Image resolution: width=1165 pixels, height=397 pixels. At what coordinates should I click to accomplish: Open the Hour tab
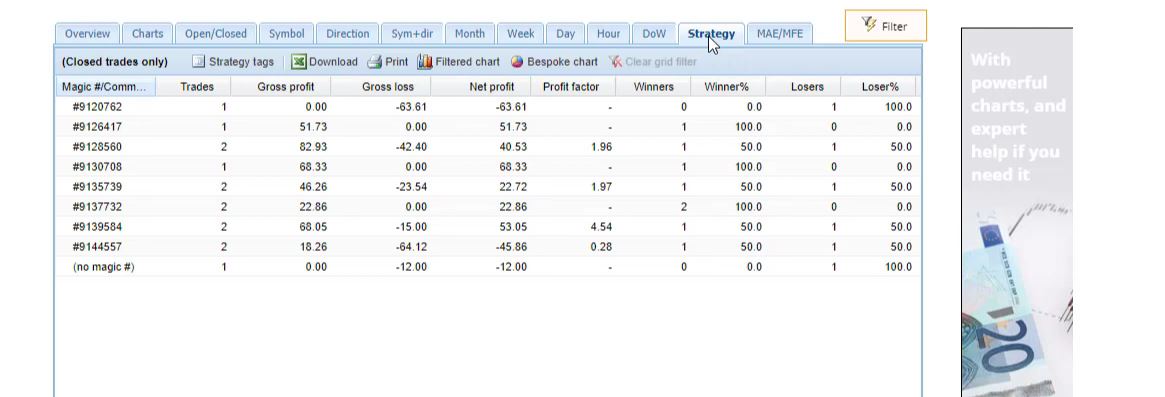click(608, 33)
